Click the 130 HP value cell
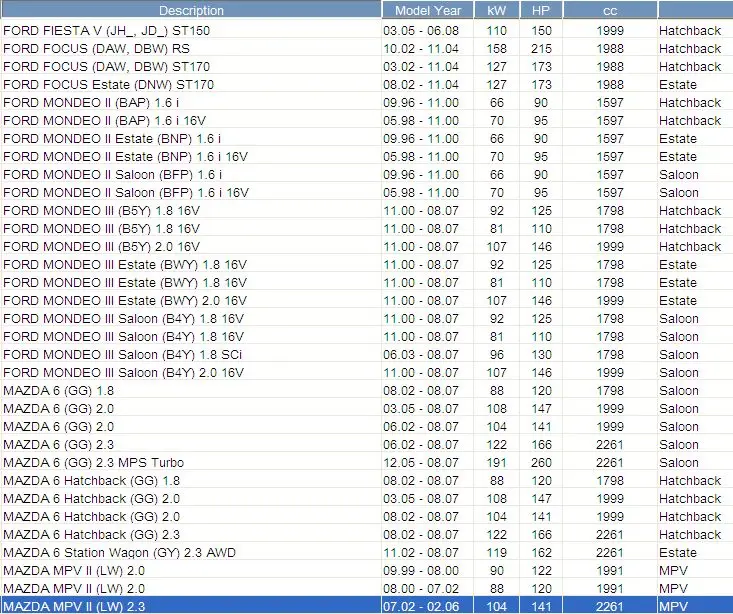The height and width of the screenshot is (614, 733). pyautogui.click(x=541, y=355)
